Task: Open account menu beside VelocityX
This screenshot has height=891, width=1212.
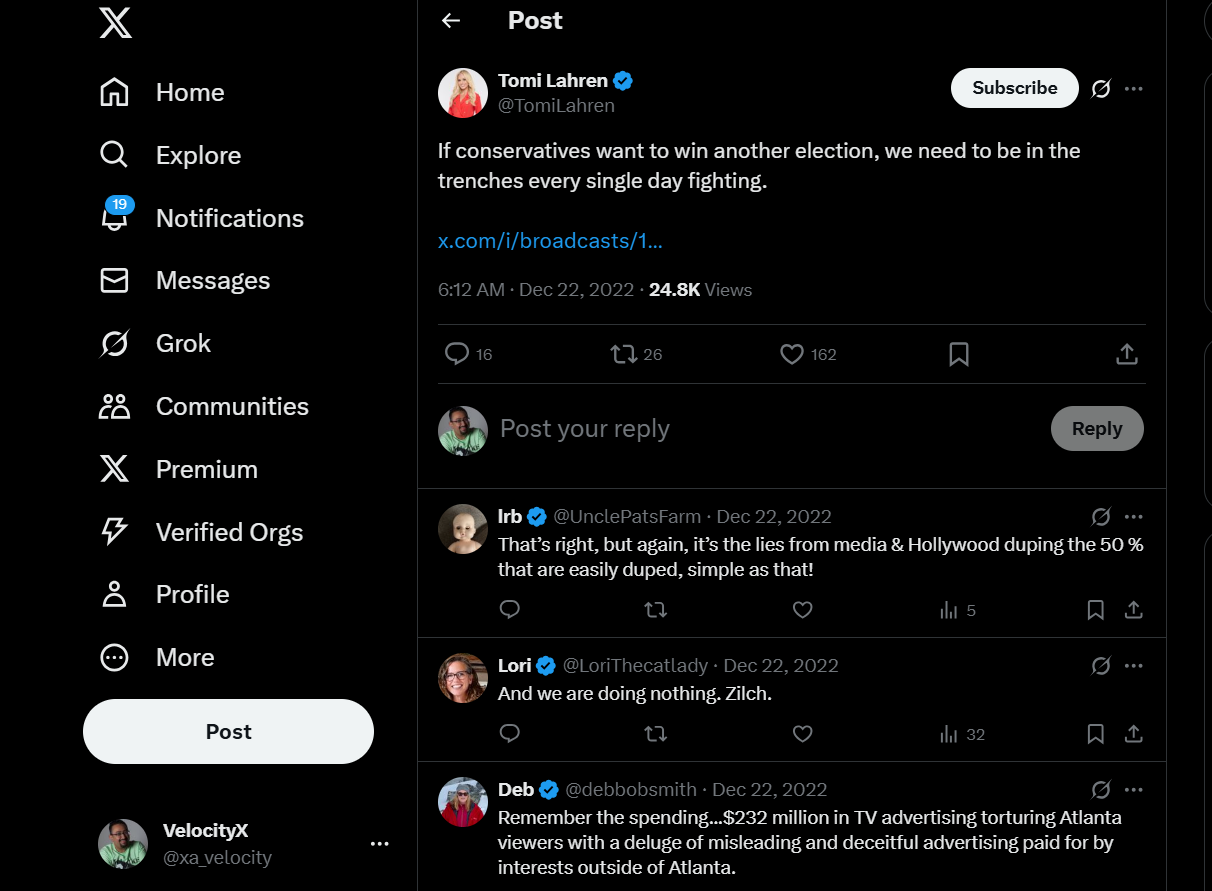Action: pos(379,844)
